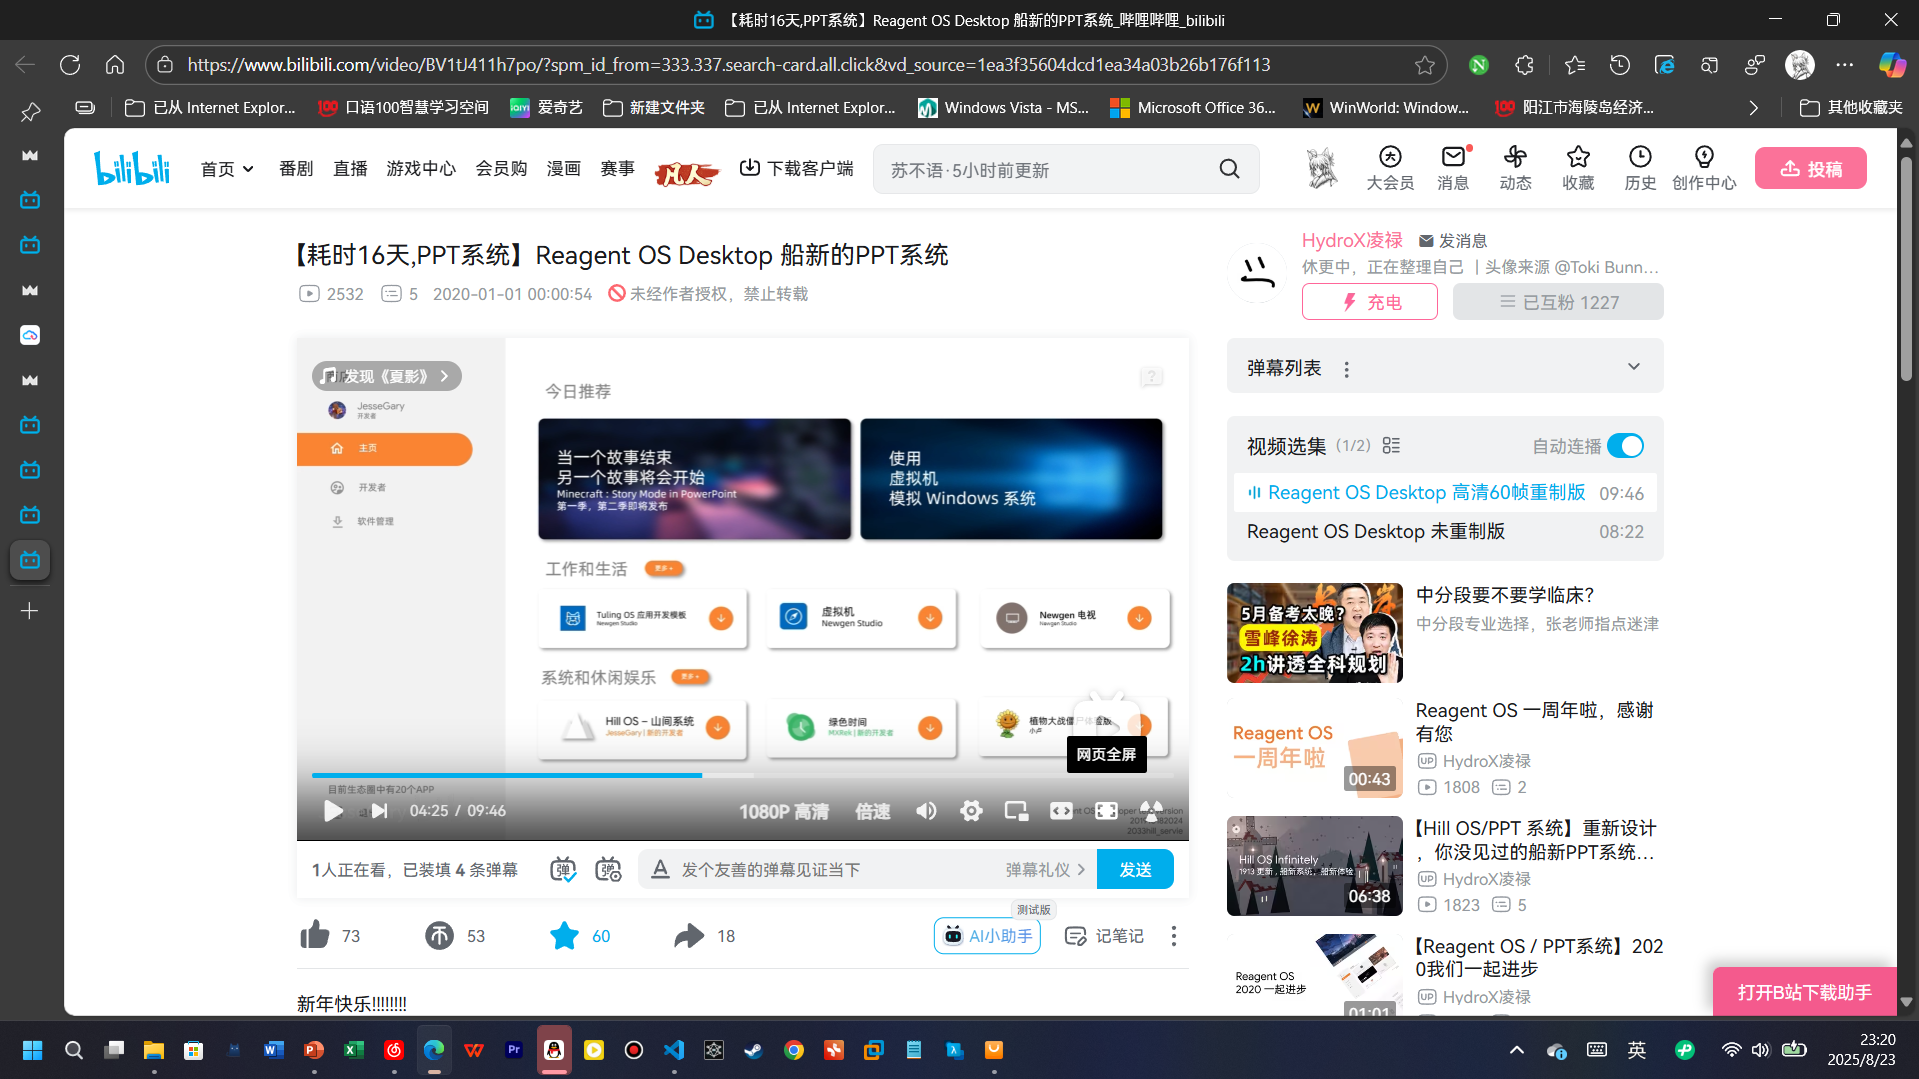The height and width of the screenshot is (1079, 1919).
Task: Expand the danmaku list panel
Action: pos(1634,367)
